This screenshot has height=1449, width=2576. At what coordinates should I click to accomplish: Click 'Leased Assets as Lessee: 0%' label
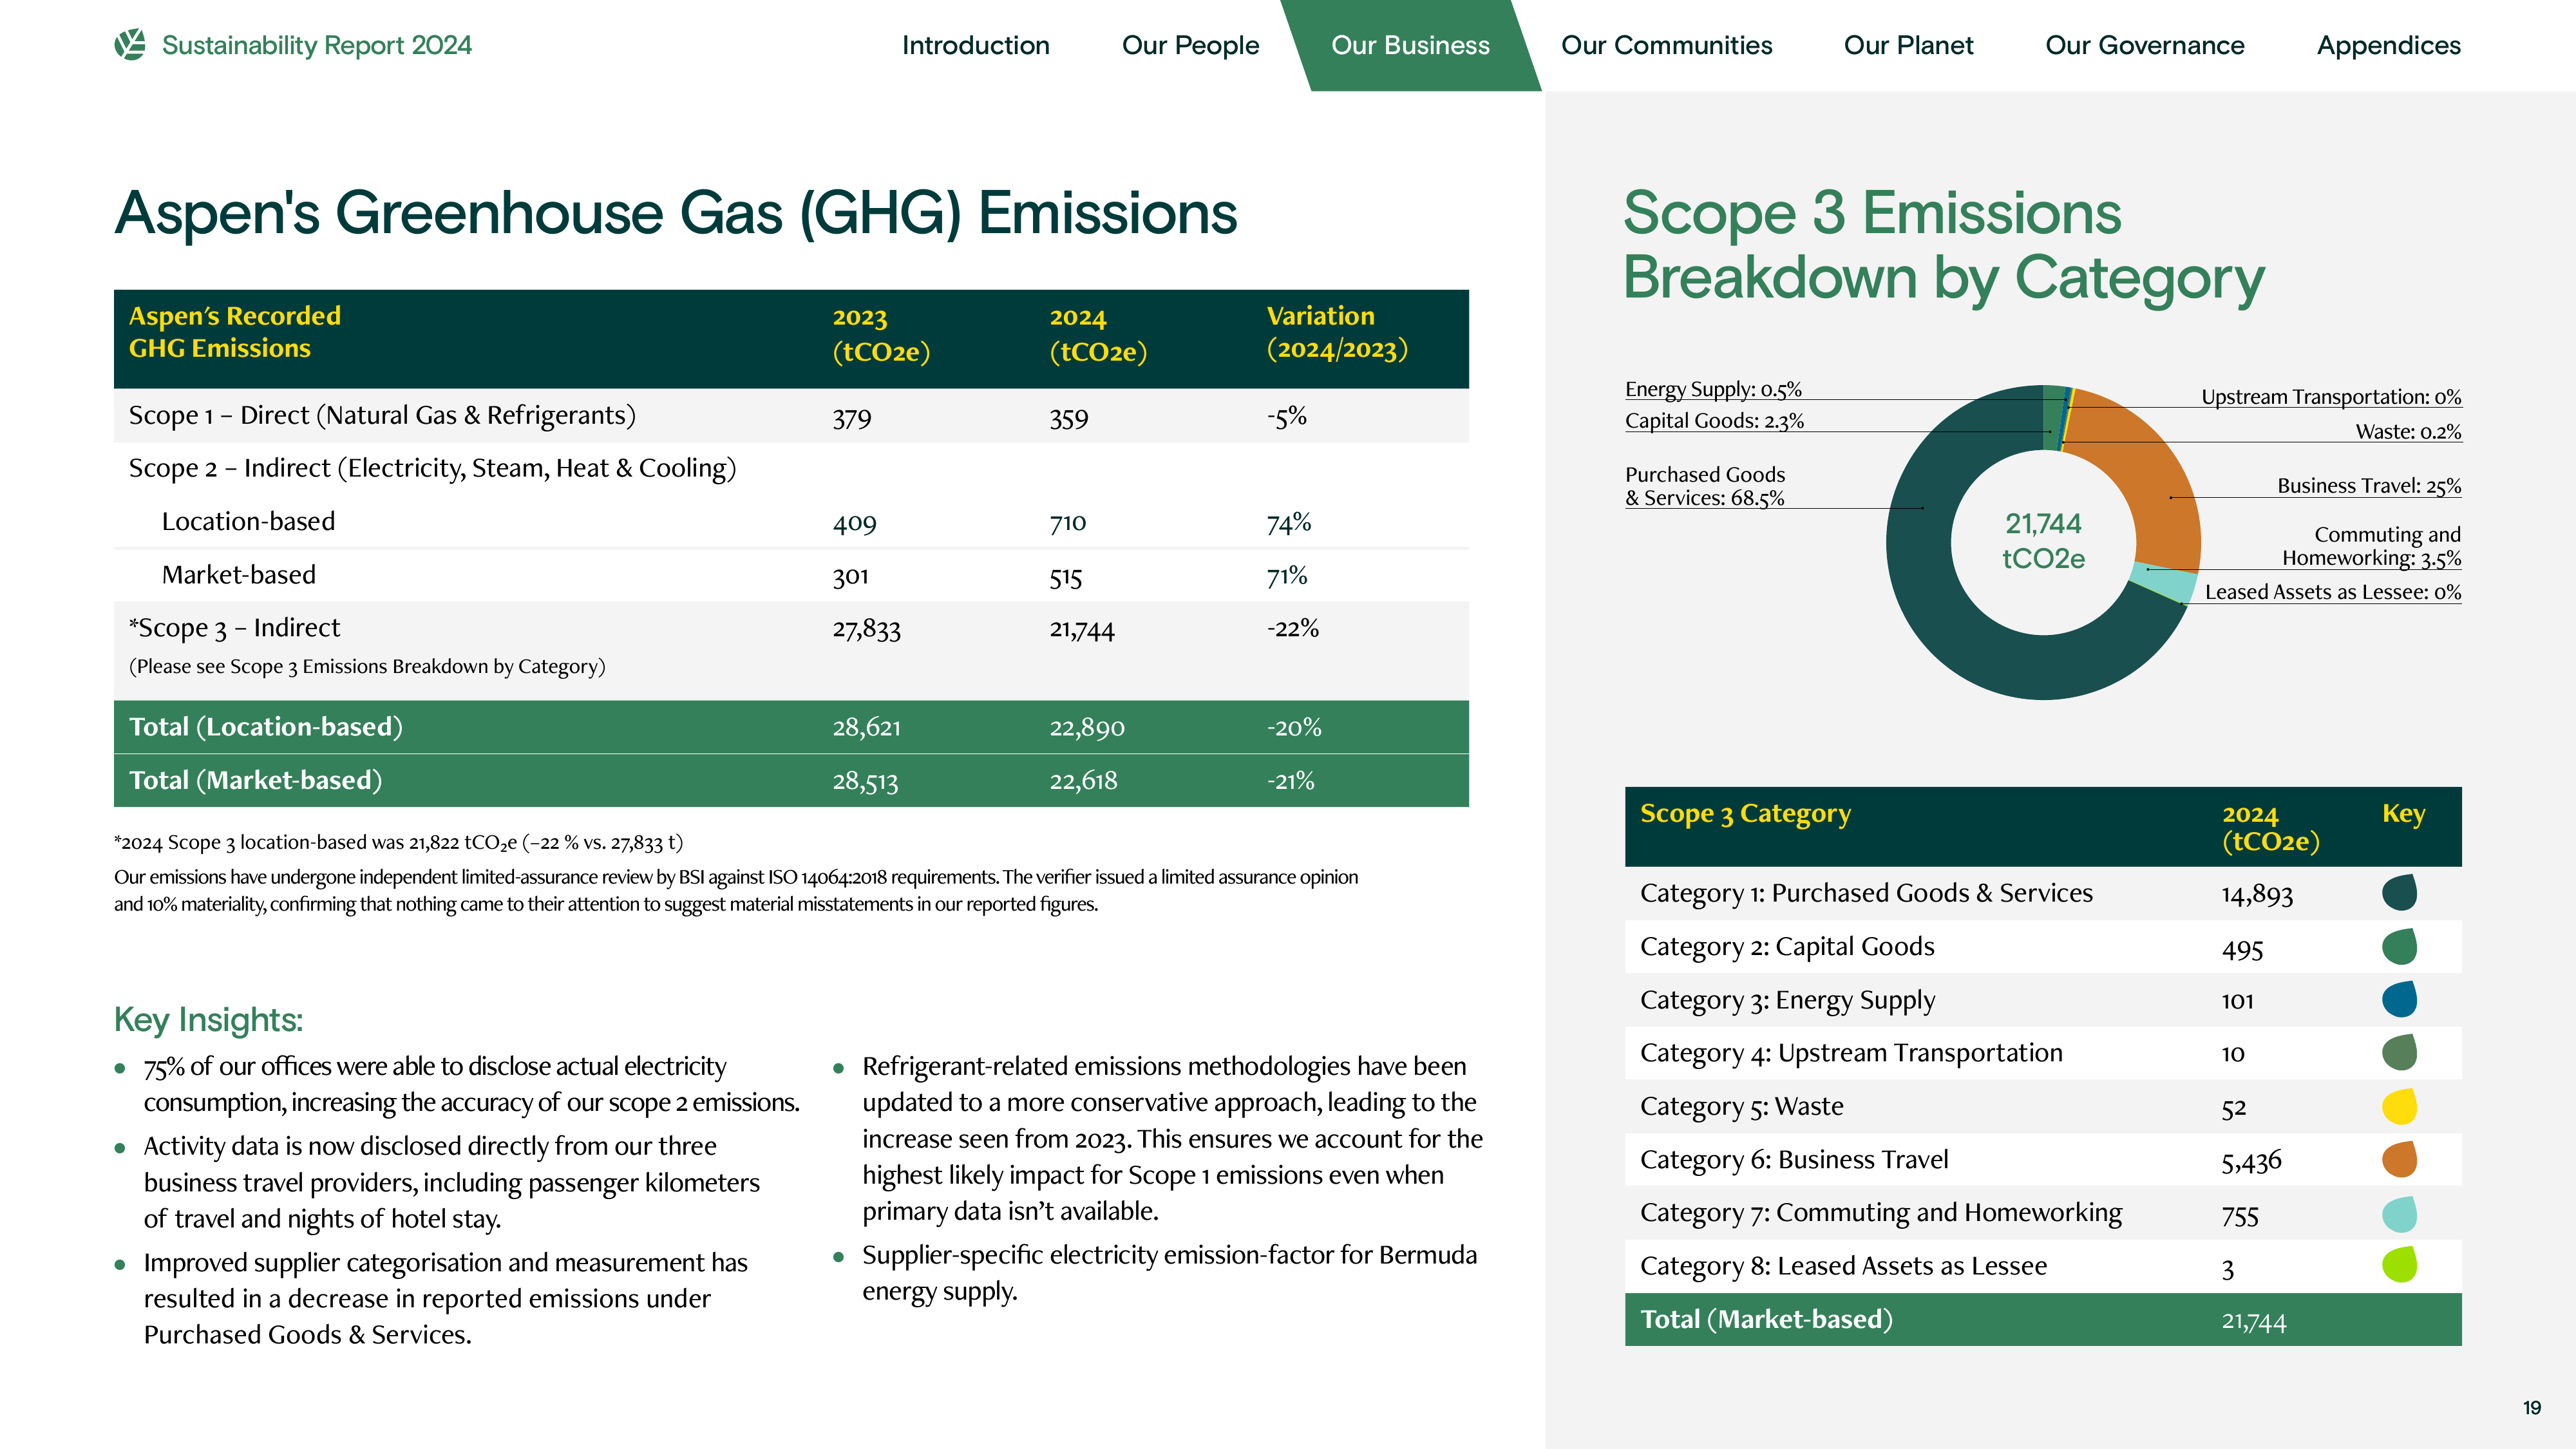point(2333,592)
